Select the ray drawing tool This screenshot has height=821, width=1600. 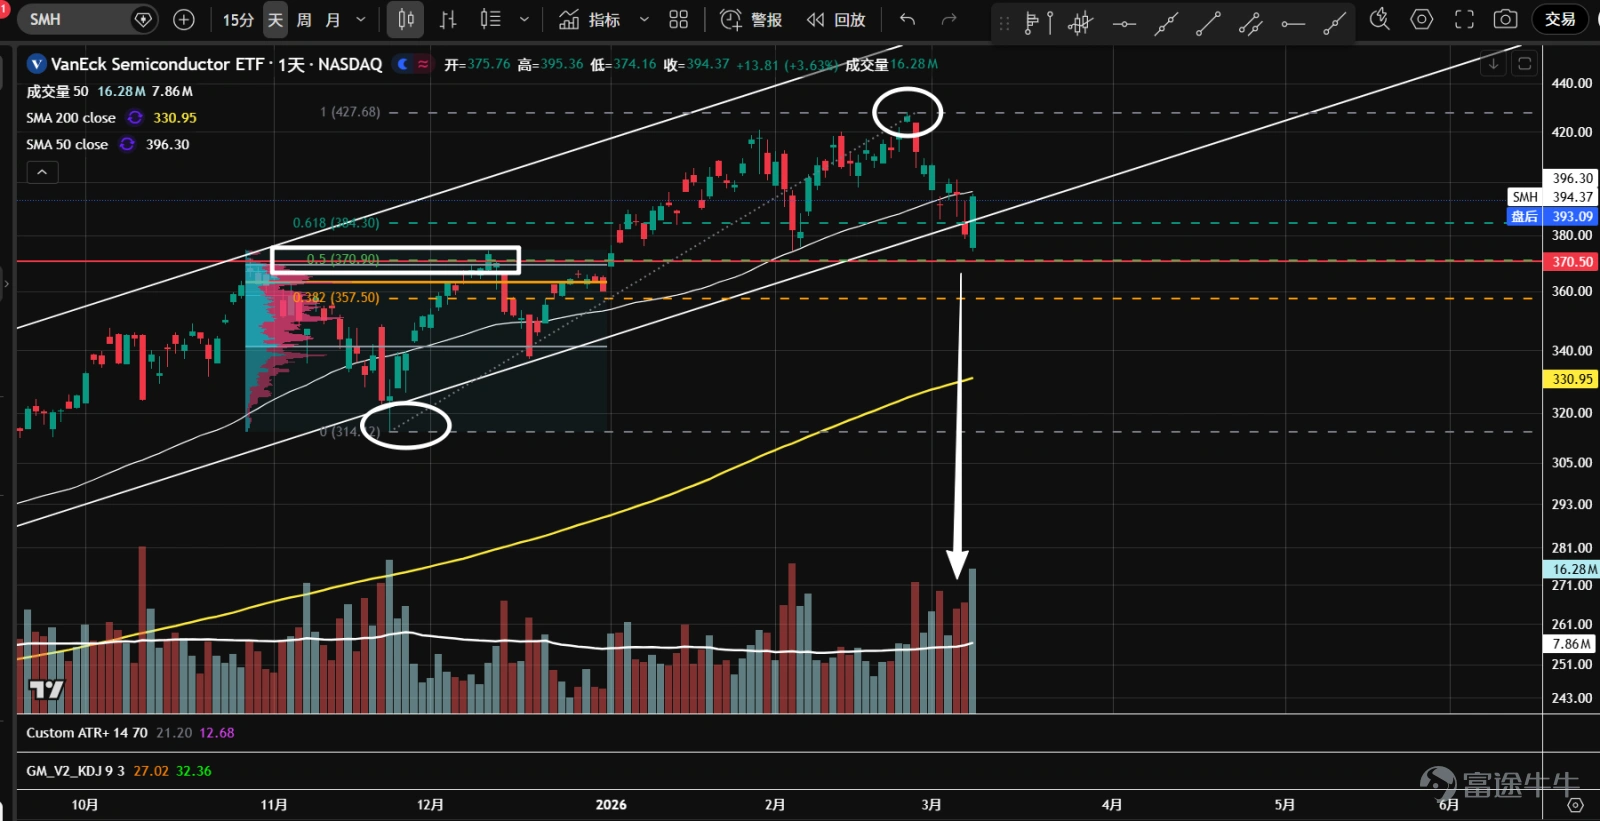(x=1334, y=22)
